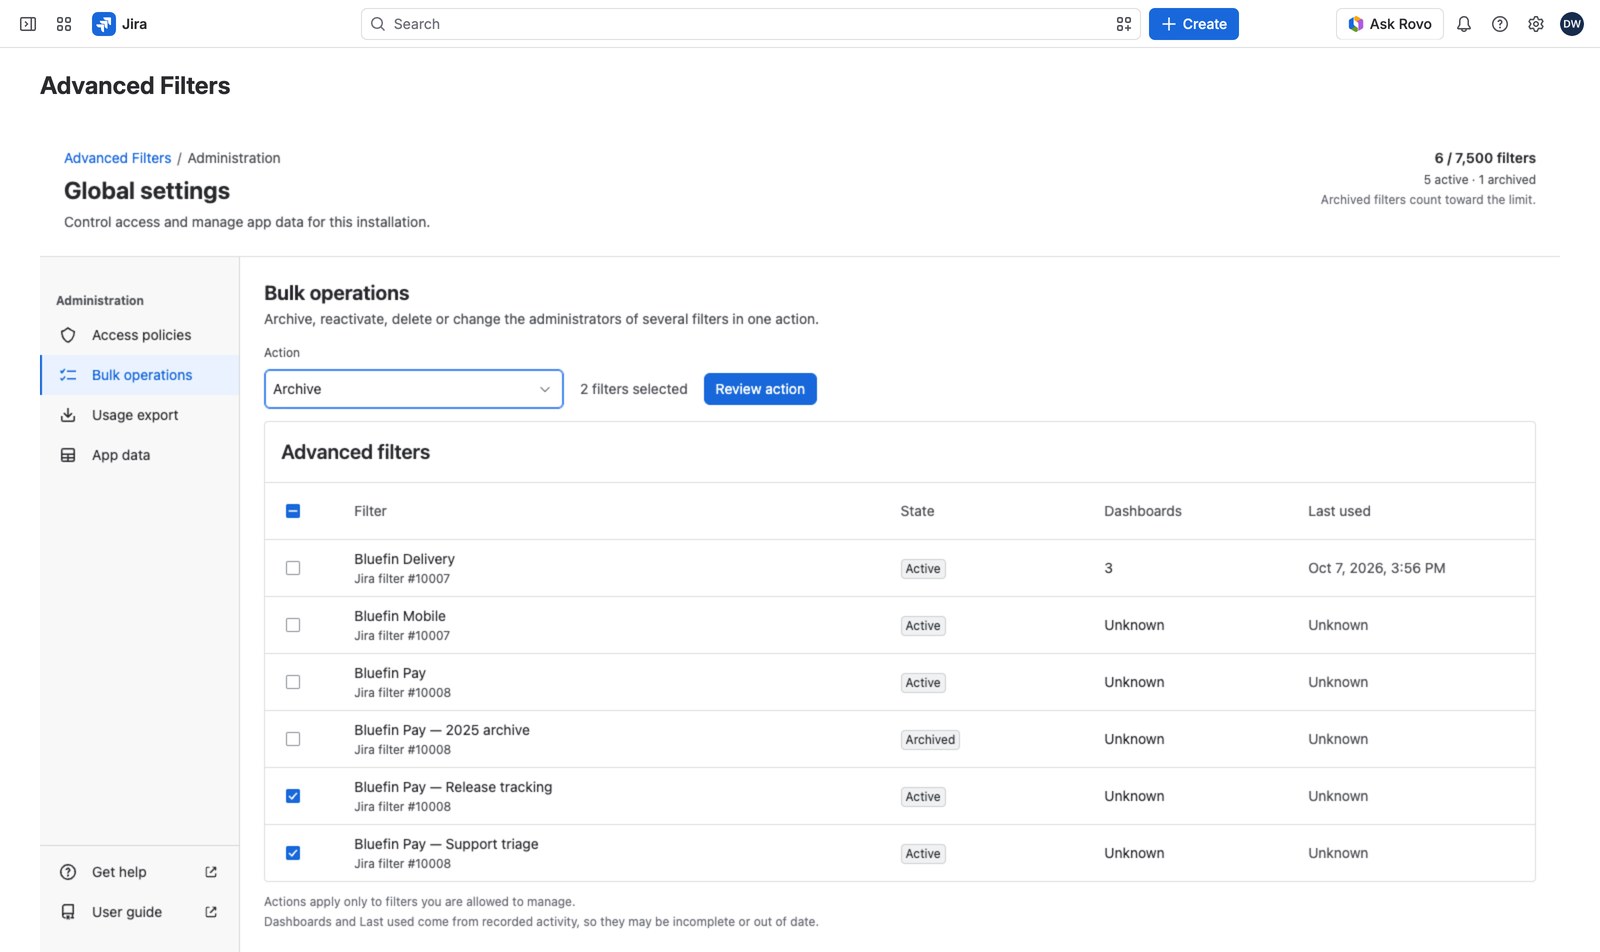Select Bulk operations in the sidebar
The width and height of the screenshot is (1600, 952).
click(x=140, y=375)
